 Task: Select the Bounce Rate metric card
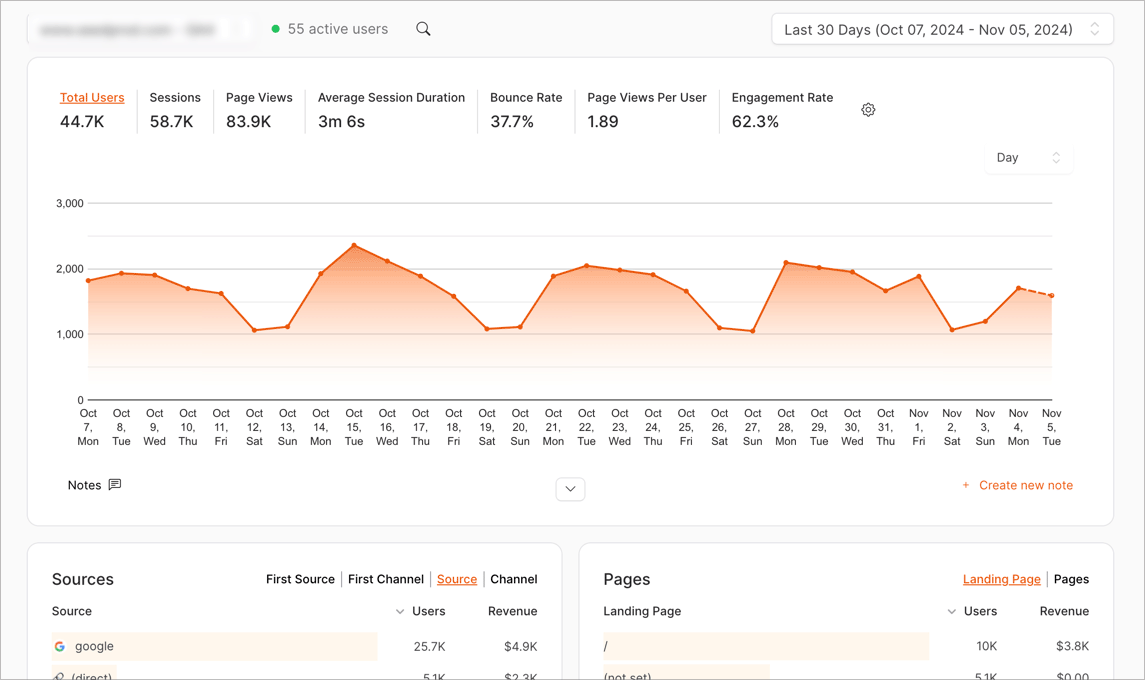coord(526,111)
